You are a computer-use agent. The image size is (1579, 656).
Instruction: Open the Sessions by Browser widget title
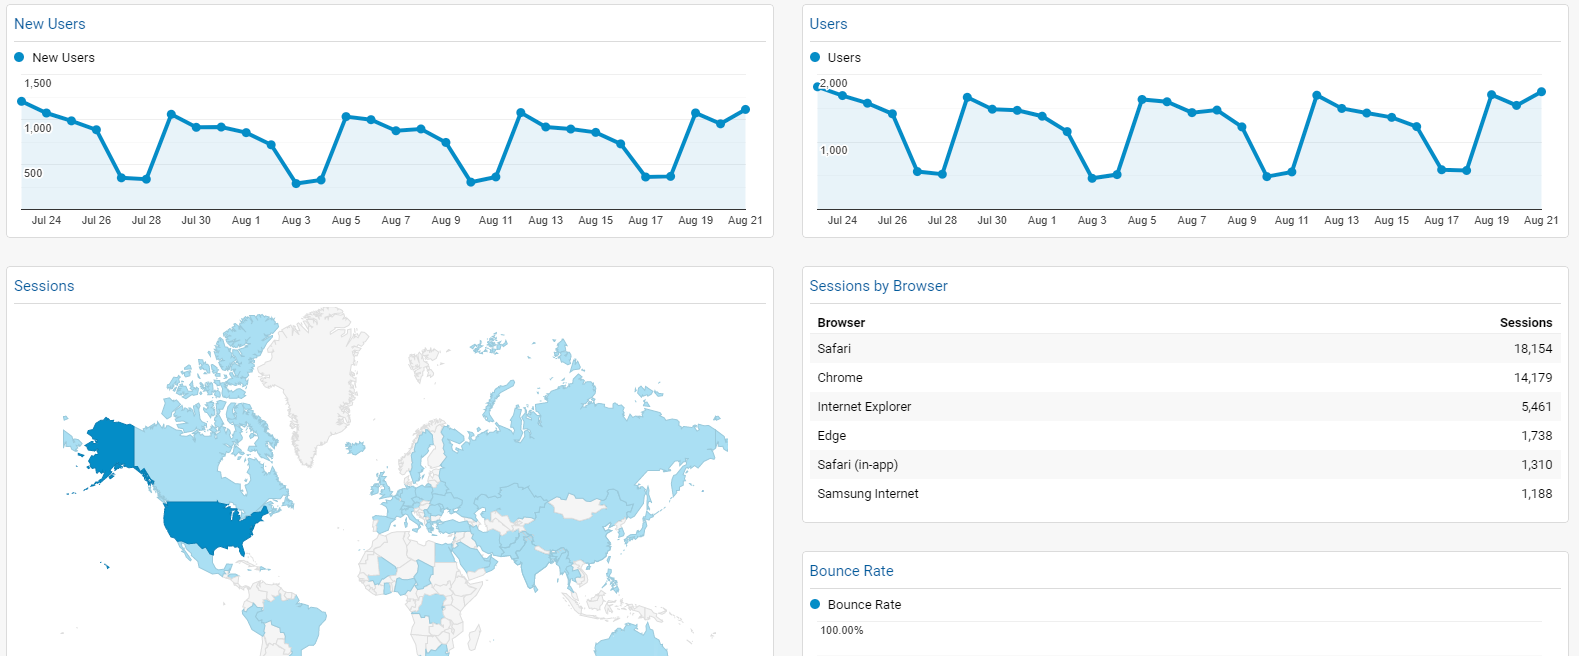(x=878, y=286)
